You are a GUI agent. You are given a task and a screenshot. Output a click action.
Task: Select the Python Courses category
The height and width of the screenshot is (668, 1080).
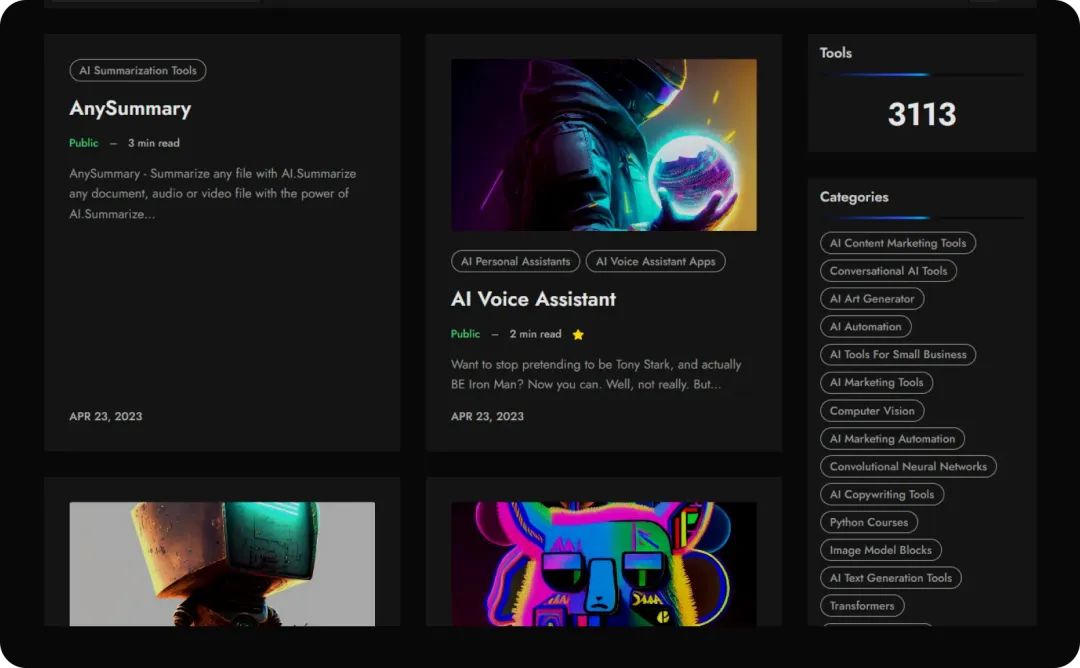click(x=869, y=522)
